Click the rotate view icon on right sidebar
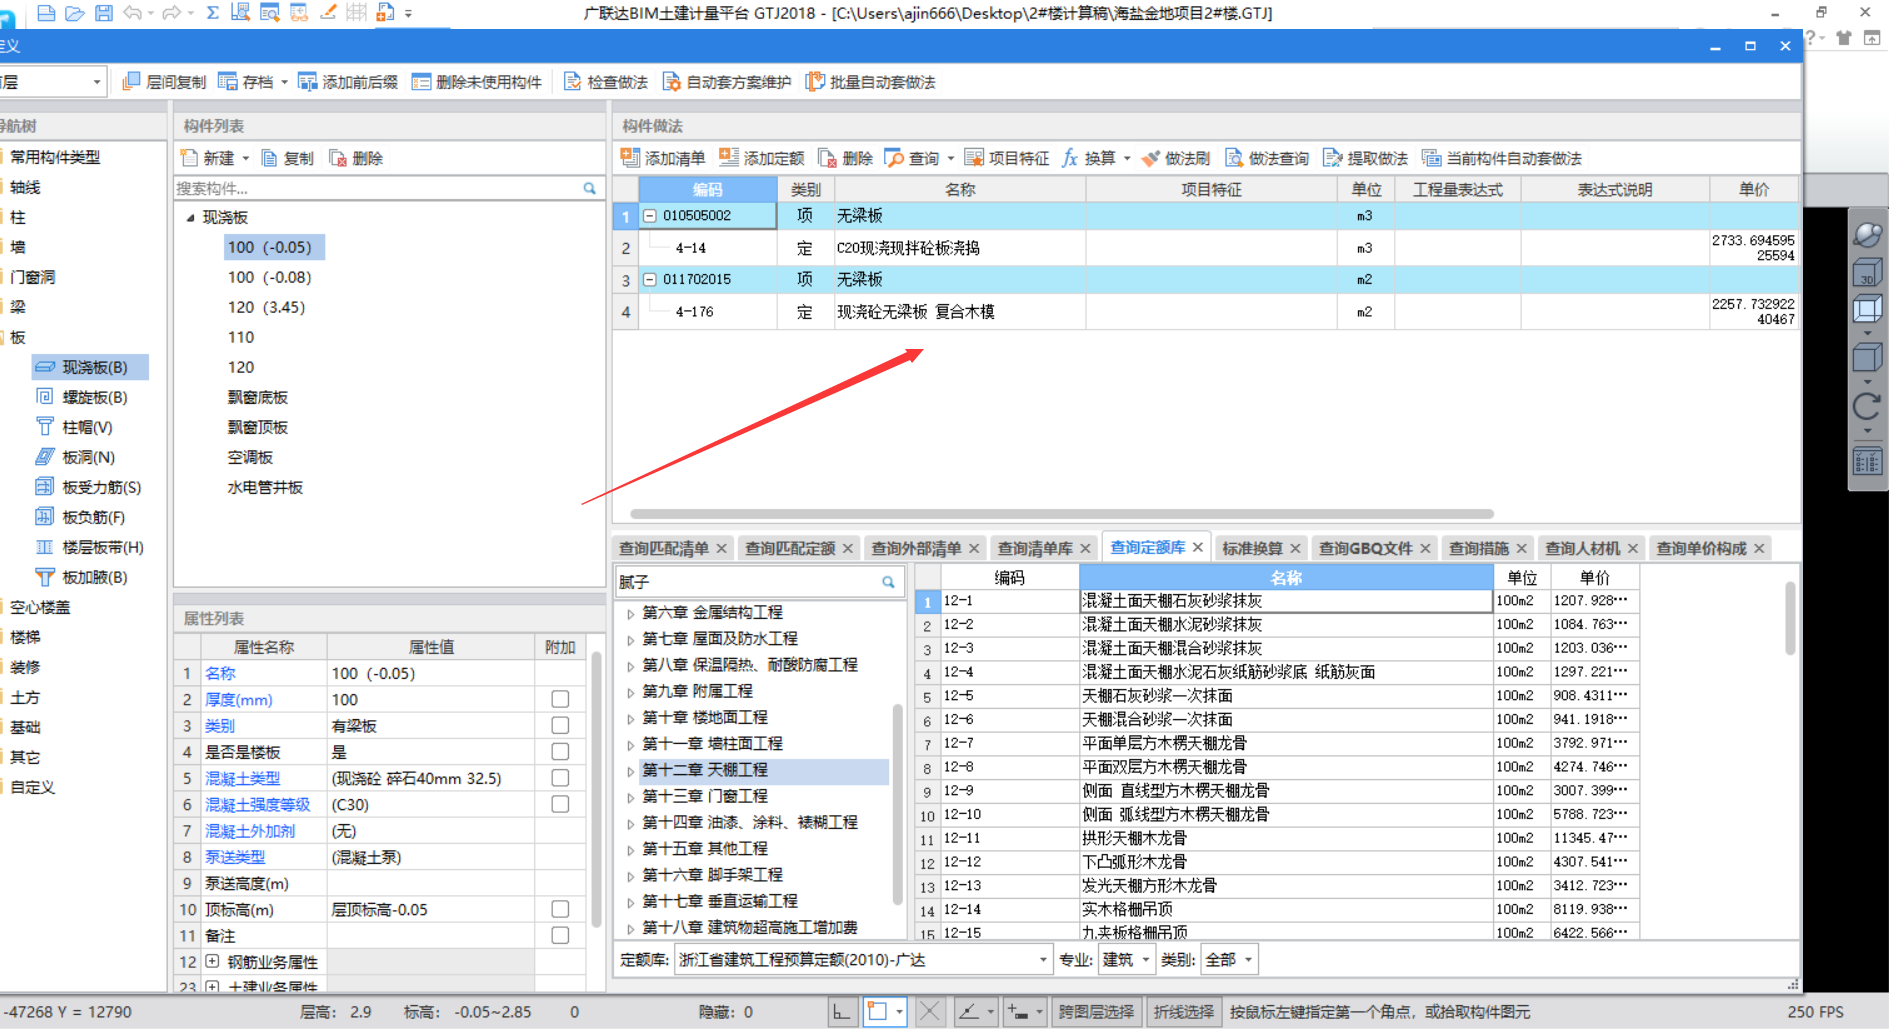This screenshot has height=1030, width=1889. click(x=1867, y=407)
